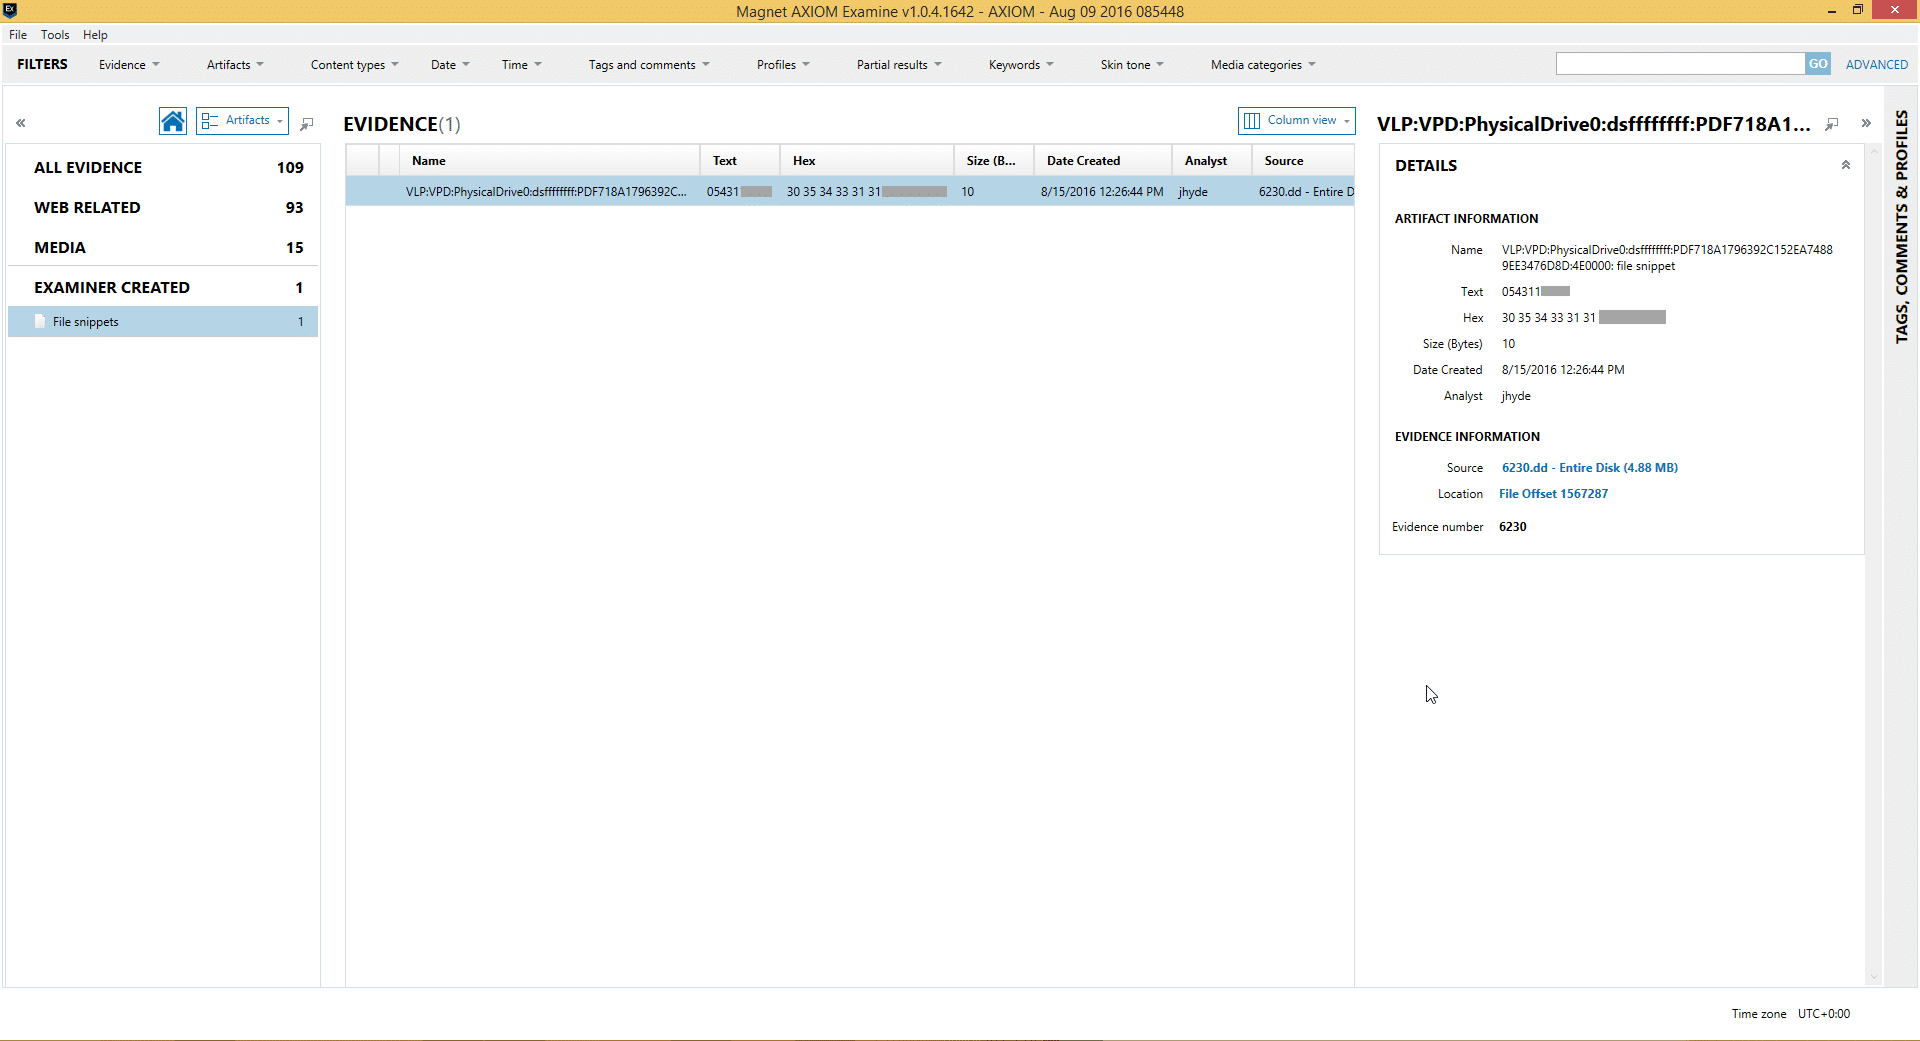The height and width of the screenshot is (1041, 1920).
Task: Pin the left Artifacts navigation pane
Action: point(307,123)
